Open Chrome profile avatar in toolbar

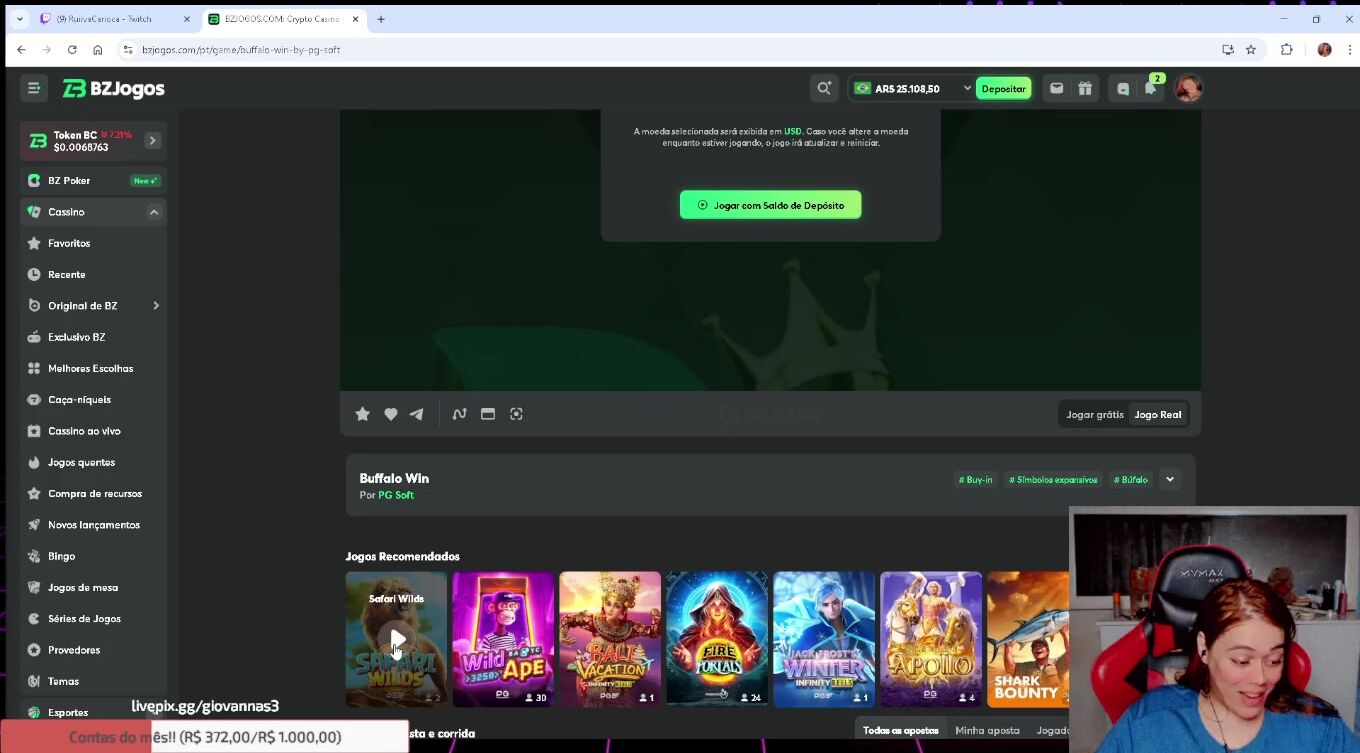tap(1324, 49)
